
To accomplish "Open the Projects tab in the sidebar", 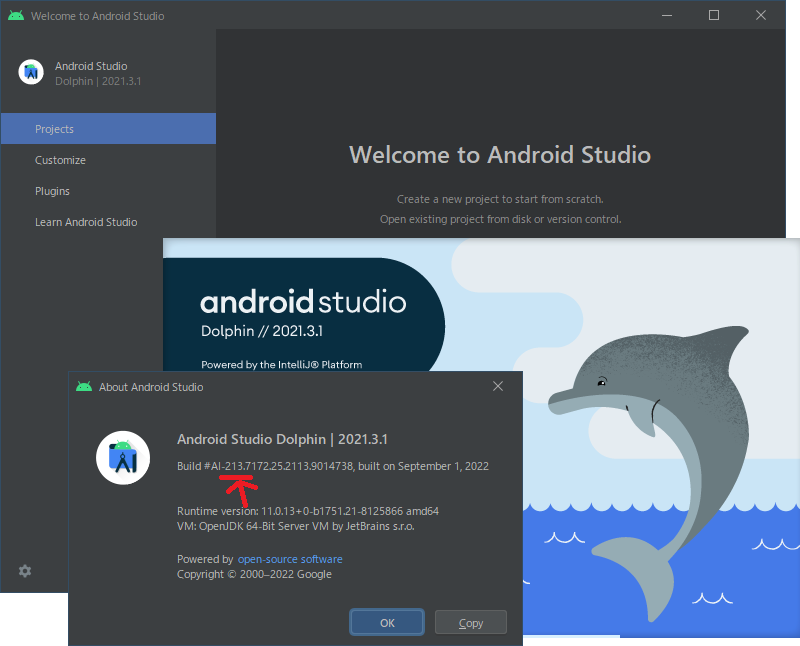I will [55, 128].
